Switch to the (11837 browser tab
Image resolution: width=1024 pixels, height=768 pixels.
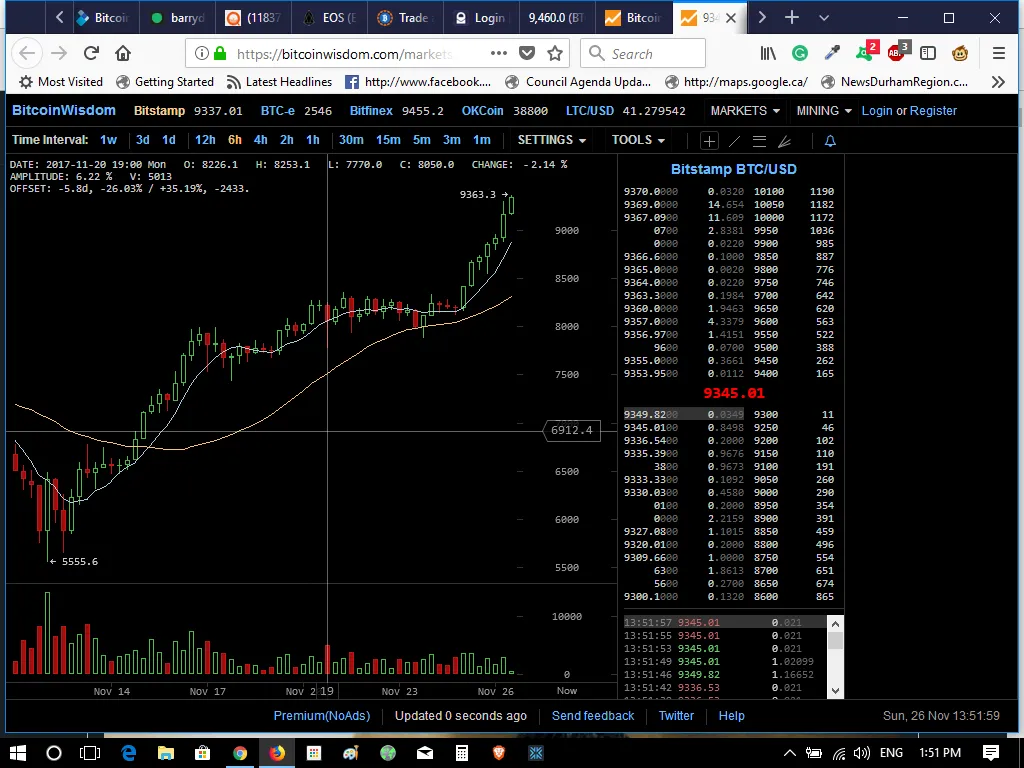pyautogui.click(x=253, y=18)
